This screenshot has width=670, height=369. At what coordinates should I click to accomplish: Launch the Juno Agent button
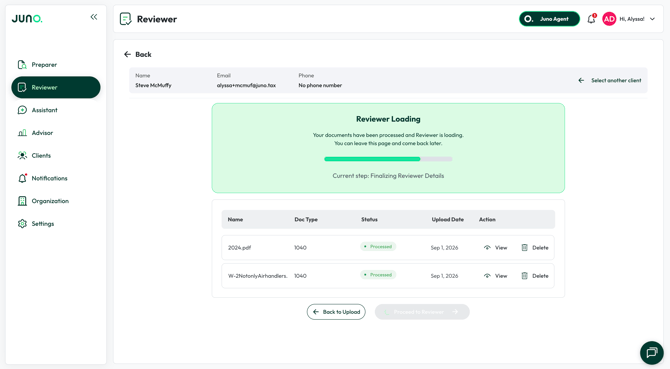(x=549, y=19)
